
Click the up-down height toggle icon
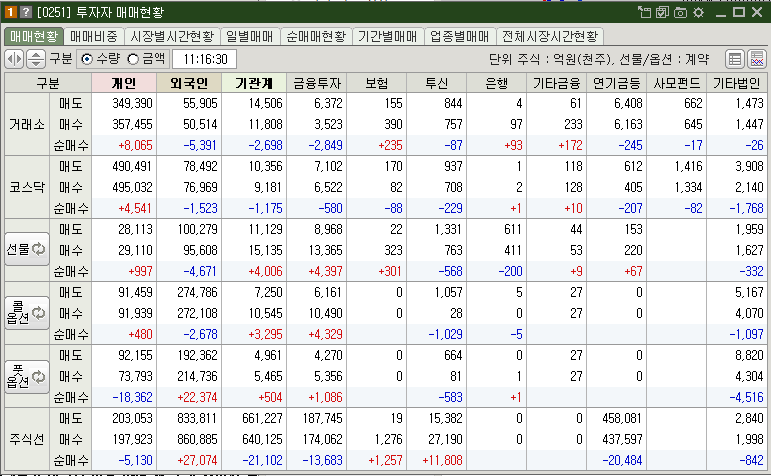pos(35,60)
